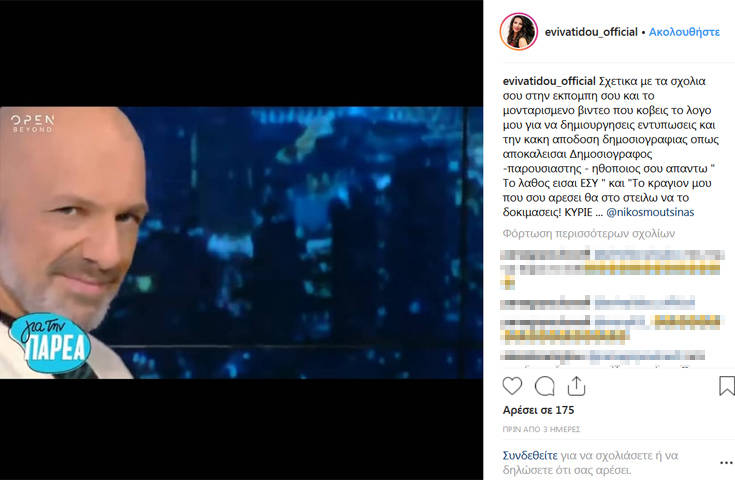View who liked via Αρέσει σε 175
This screenshot has width=735, height=480.
click(x=538, y=410)
